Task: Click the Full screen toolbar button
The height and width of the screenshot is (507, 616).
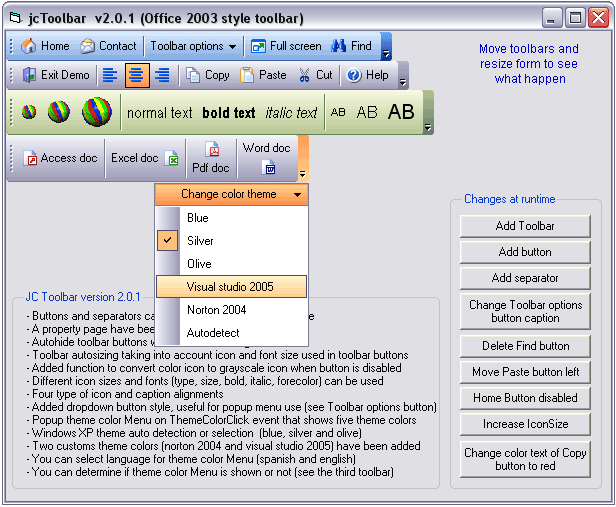Action: [x=285, y=46]
